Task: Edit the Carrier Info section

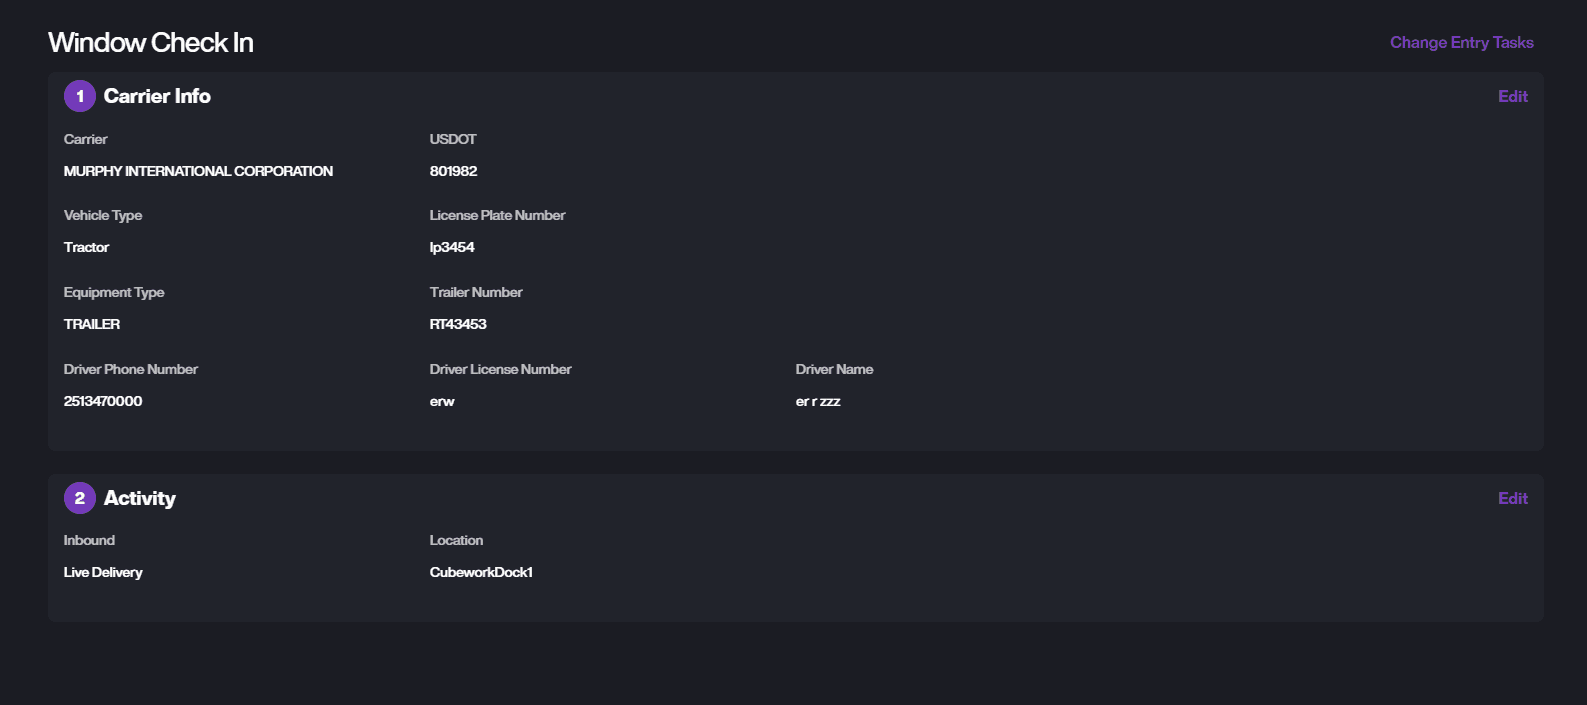Action: coord(1512,96)
